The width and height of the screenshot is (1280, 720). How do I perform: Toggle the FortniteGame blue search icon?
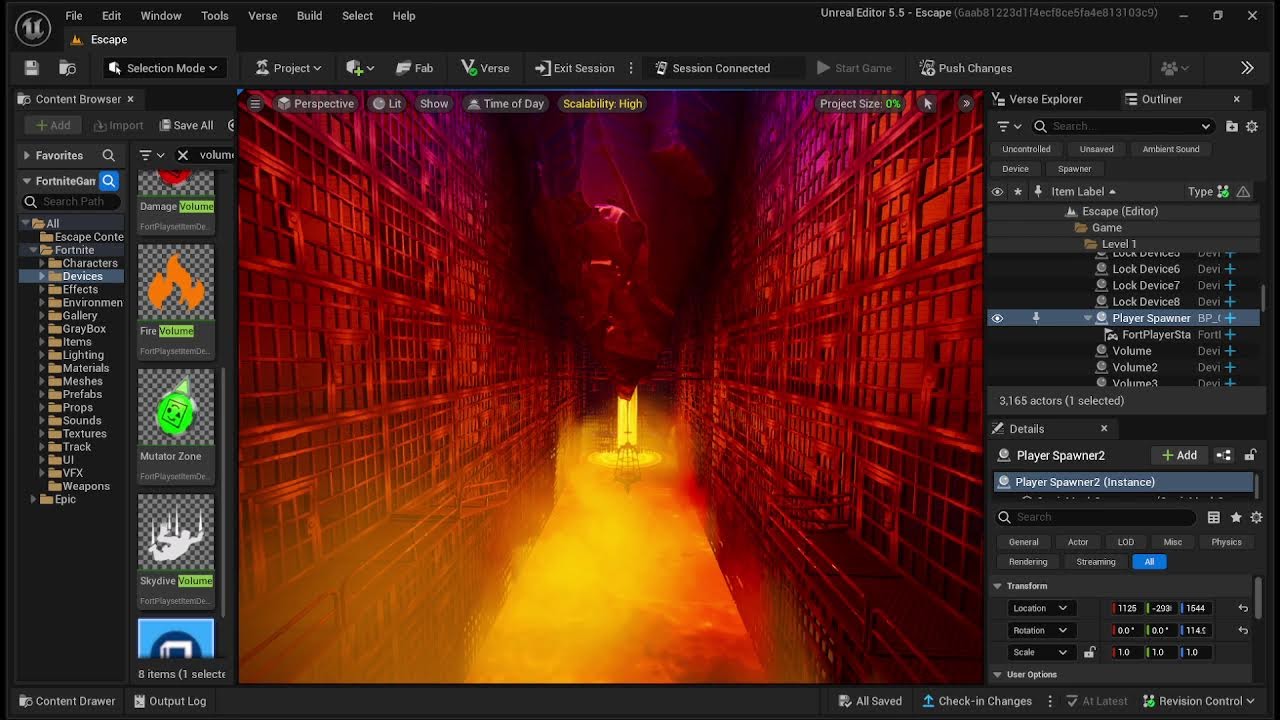tap(109, 181)
